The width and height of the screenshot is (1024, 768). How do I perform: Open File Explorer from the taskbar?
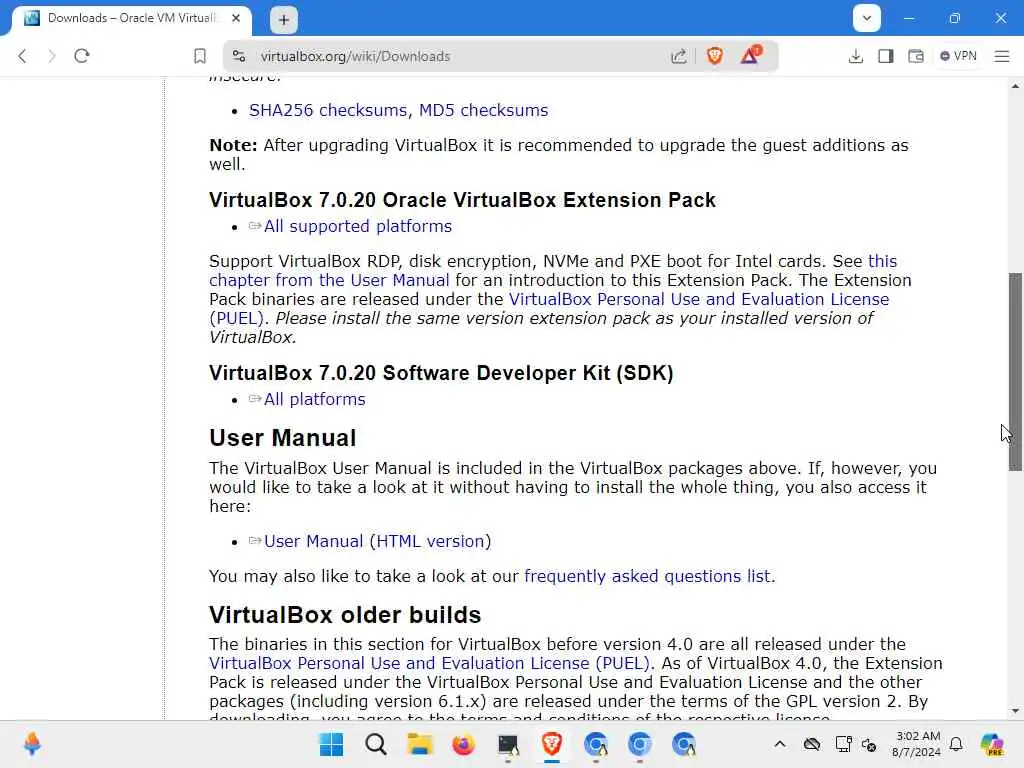pos(419,744)
